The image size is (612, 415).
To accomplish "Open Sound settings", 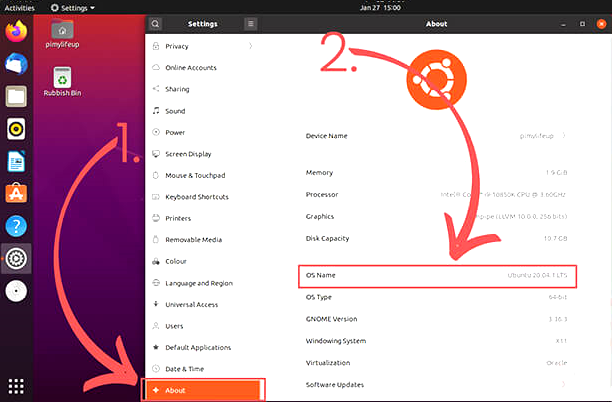I will coord(202,111).
